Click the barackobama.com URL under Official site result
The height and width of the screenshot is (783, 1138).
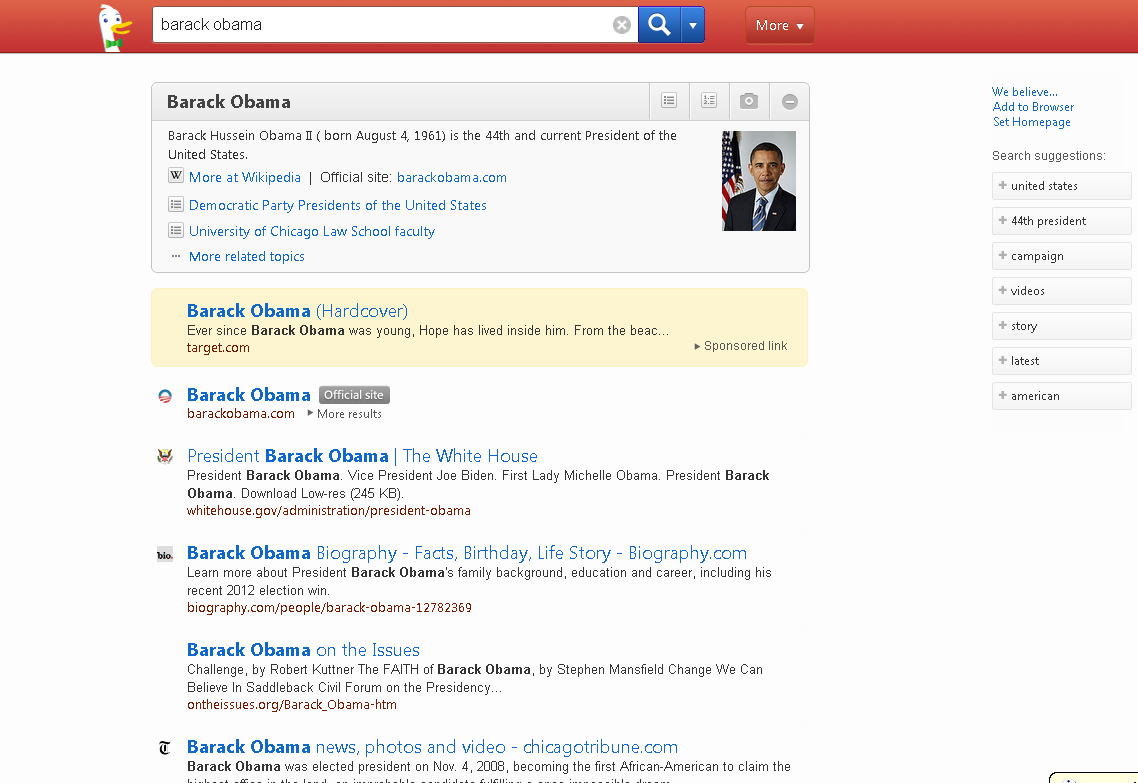[x=241, y=414]
